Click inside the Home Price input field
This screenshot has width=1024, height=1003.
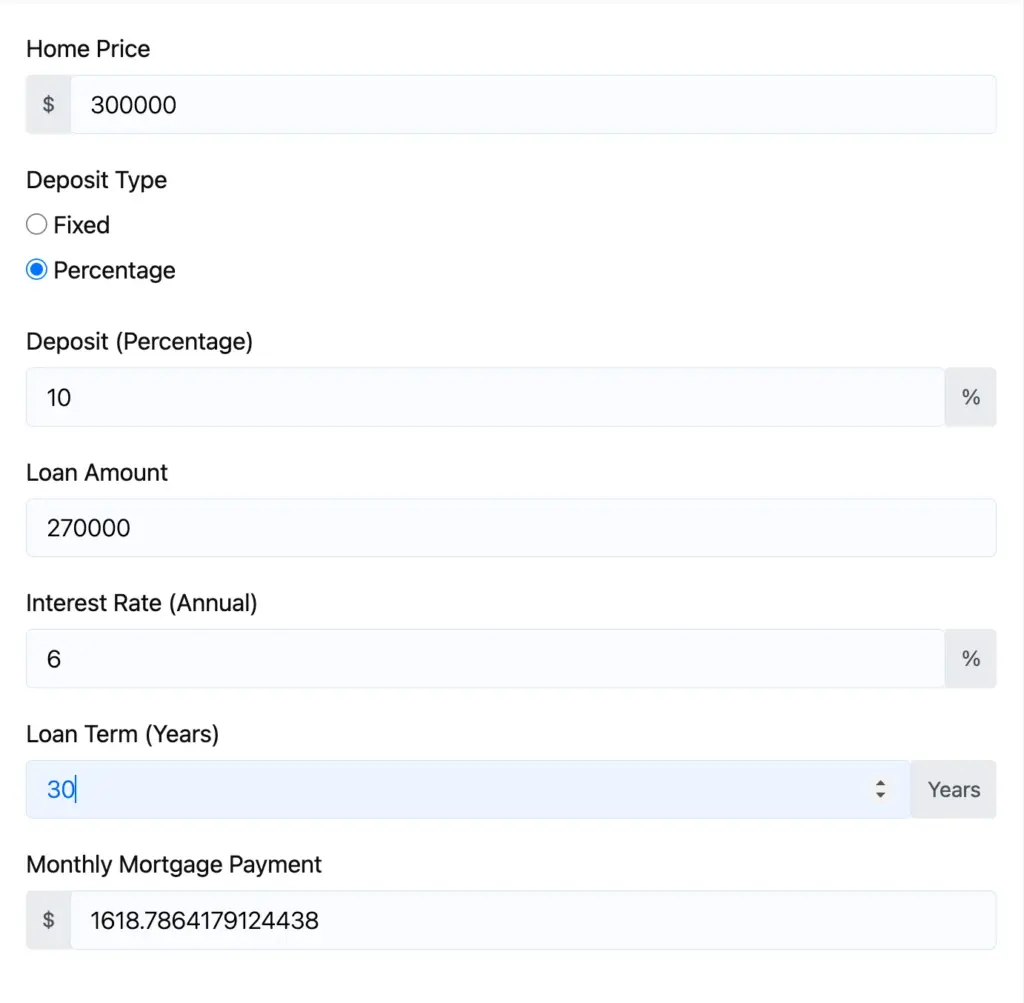[400, 104]
